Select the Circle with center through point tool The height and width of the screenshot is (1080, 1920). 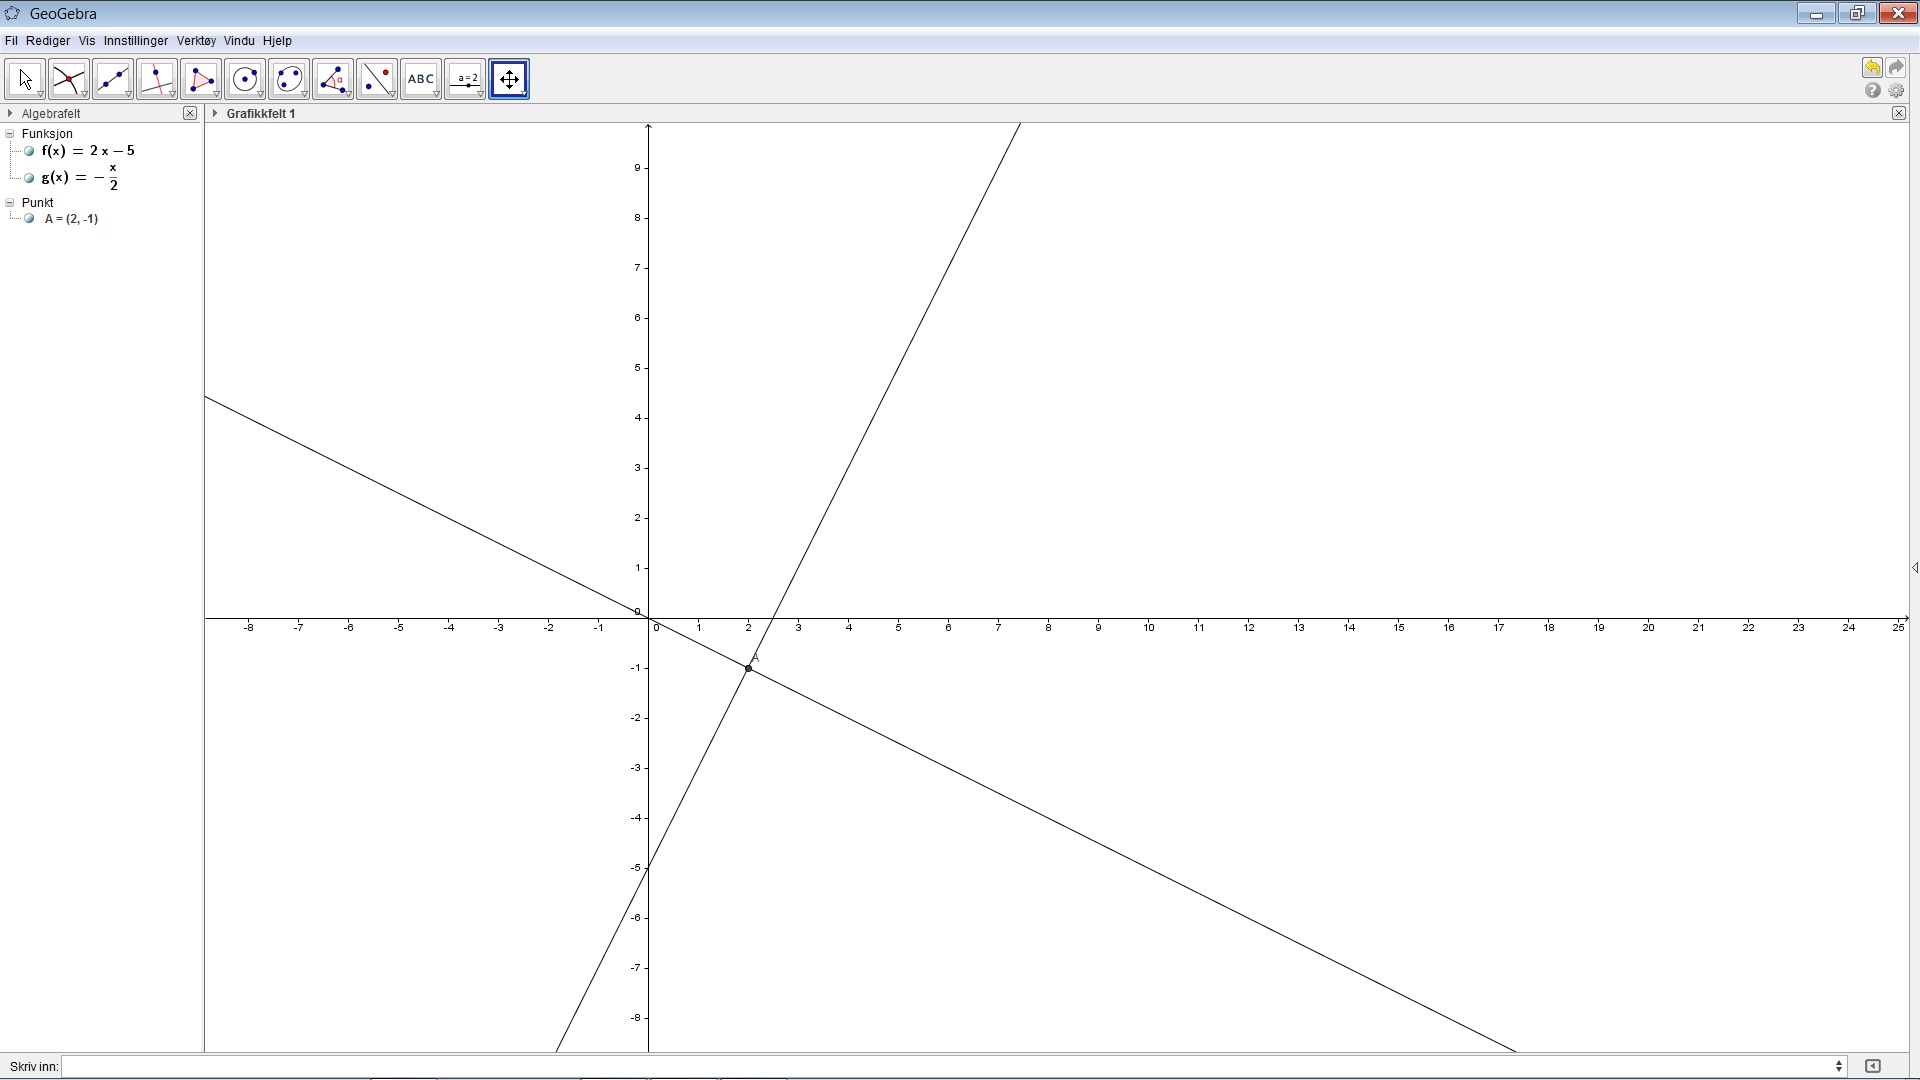click(245, 79)
